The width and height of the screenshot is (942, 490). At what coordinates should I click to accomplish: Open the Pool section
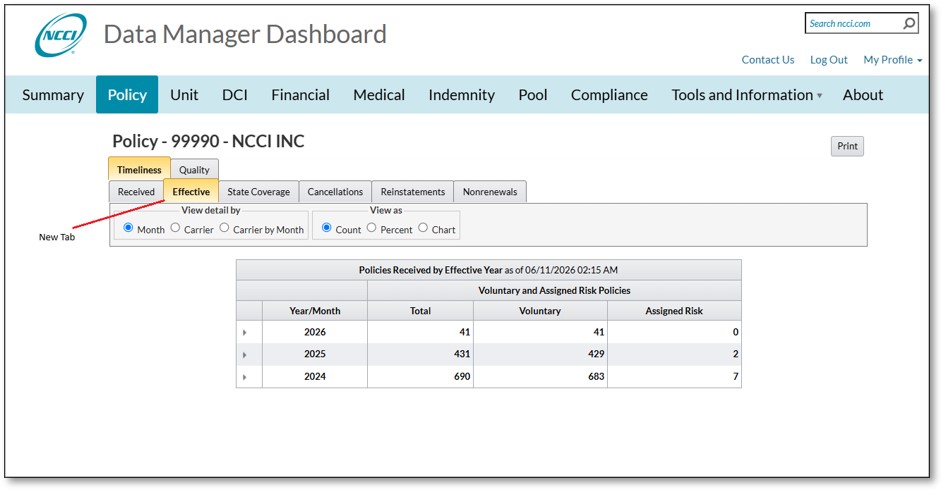[532, 95]
